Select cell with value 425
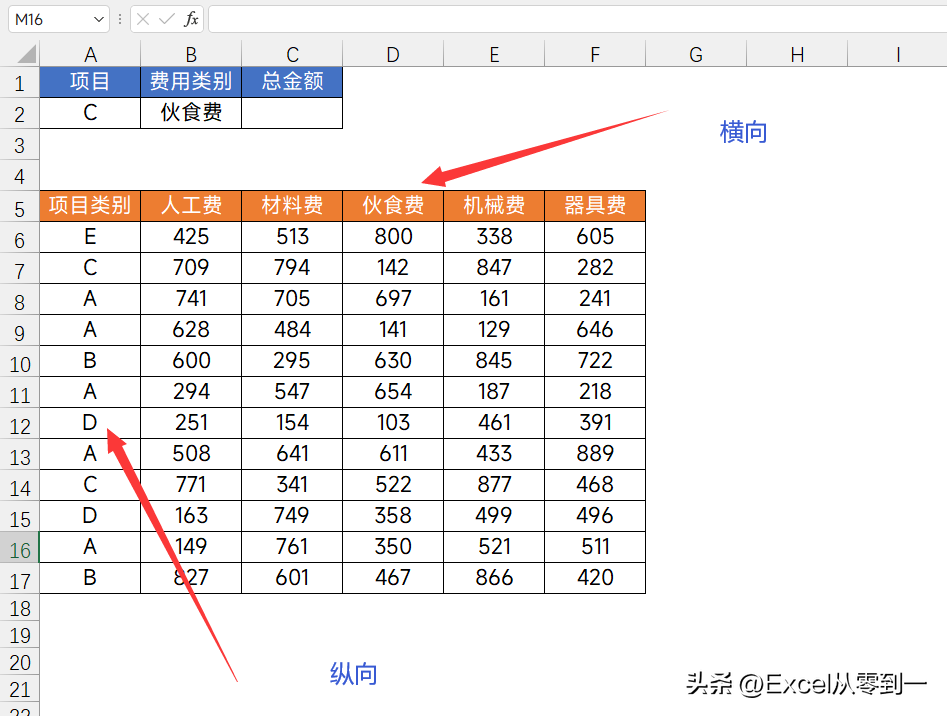947x716 pixels. click(191, 237)
